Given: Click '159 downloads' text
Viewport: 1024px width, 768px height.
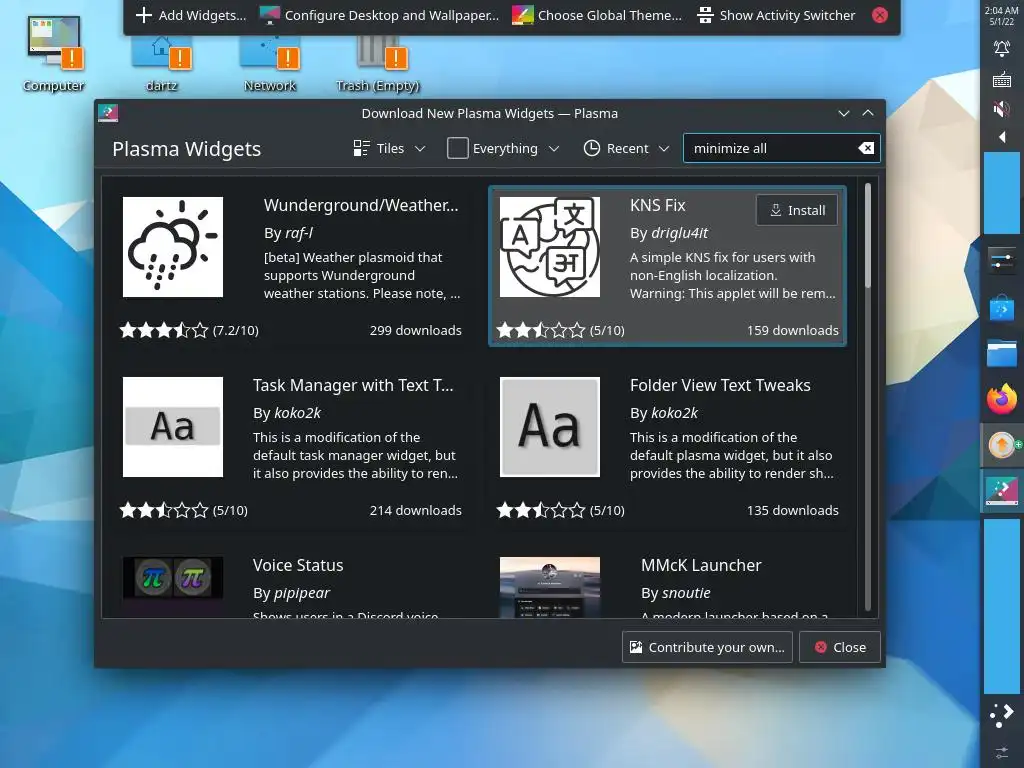Looking at the screenshot, I should (x=793, y=330).
